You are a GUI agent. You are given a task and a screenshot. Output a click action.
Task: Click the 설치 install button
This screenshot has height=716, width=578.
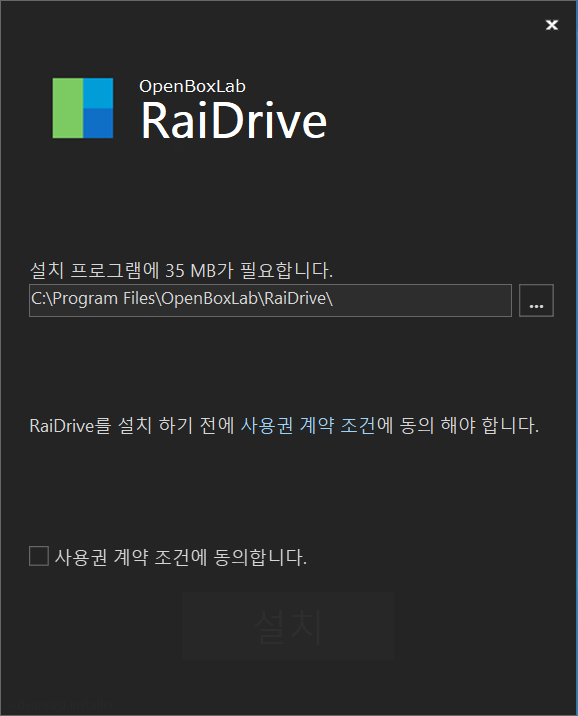click(289, 626)
